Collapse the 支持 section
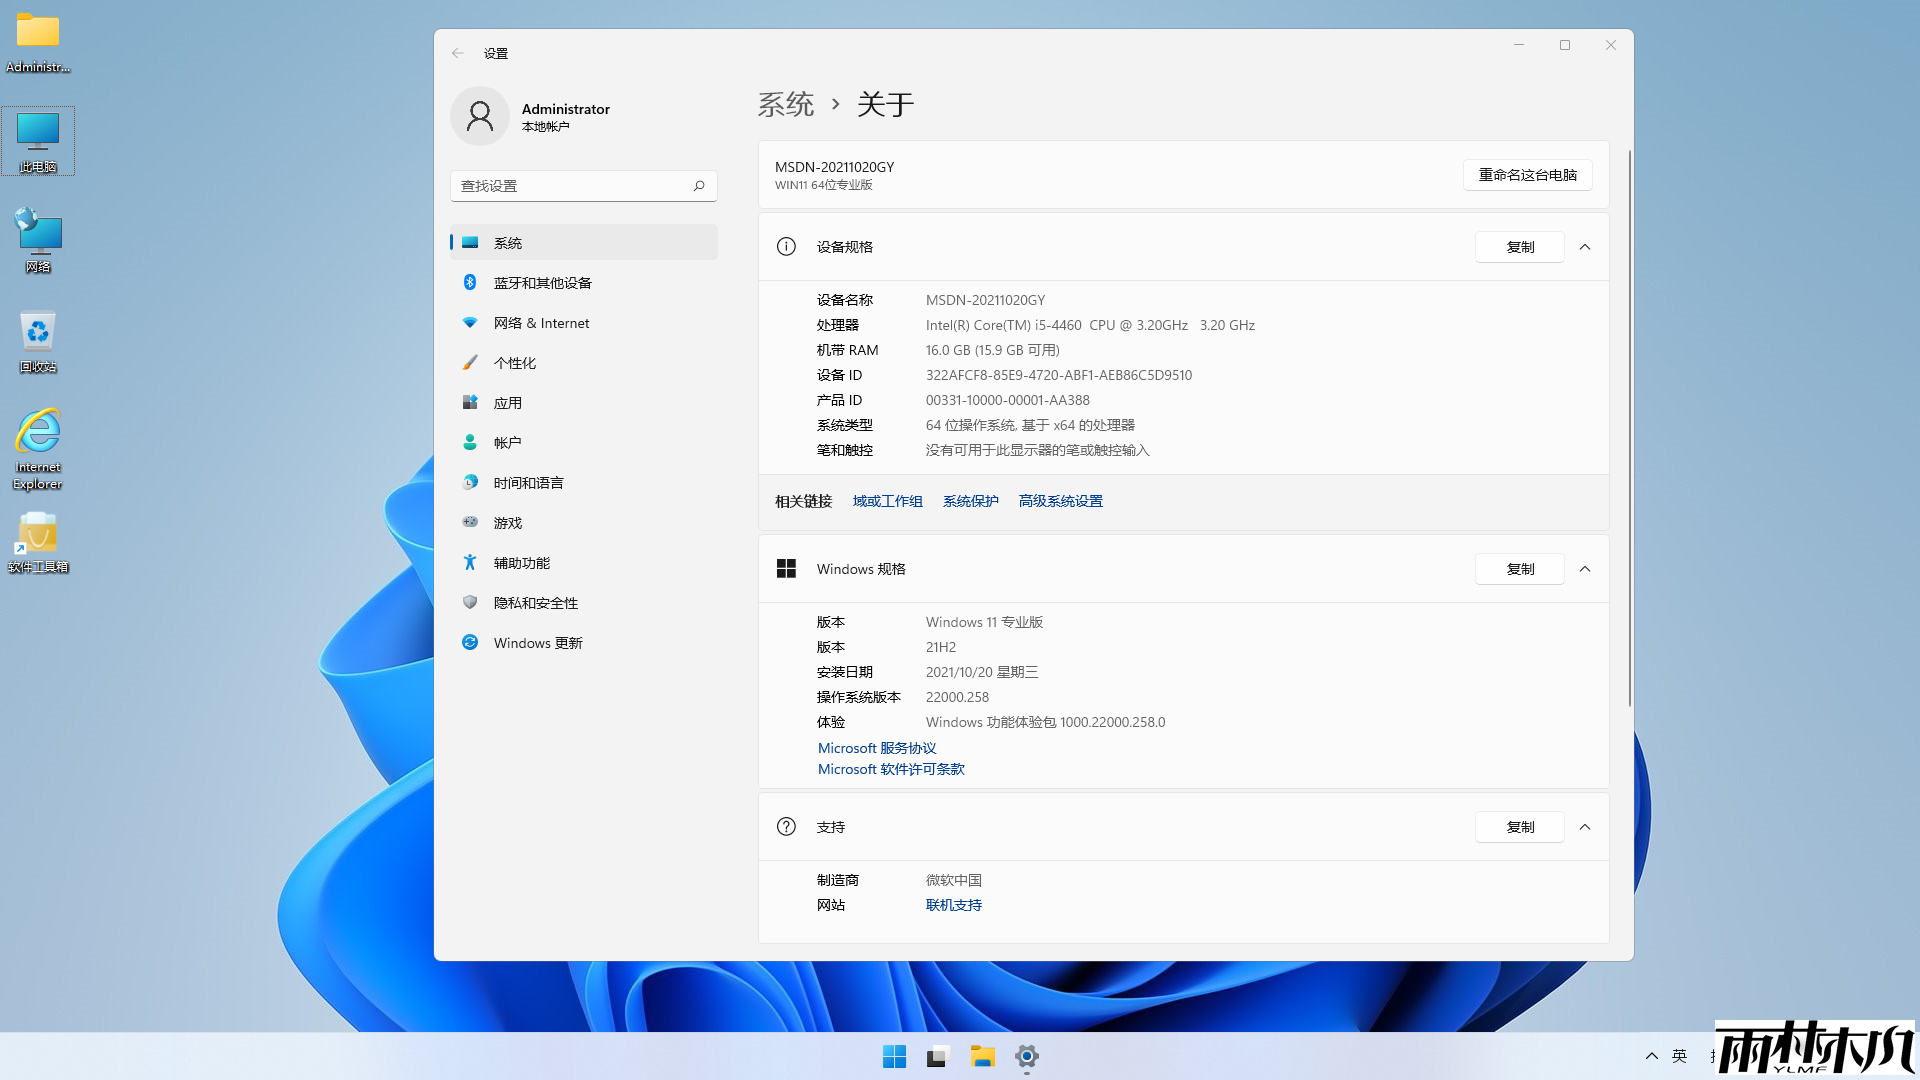This screenshot has width=1920, height=1080. point(1584,827)
